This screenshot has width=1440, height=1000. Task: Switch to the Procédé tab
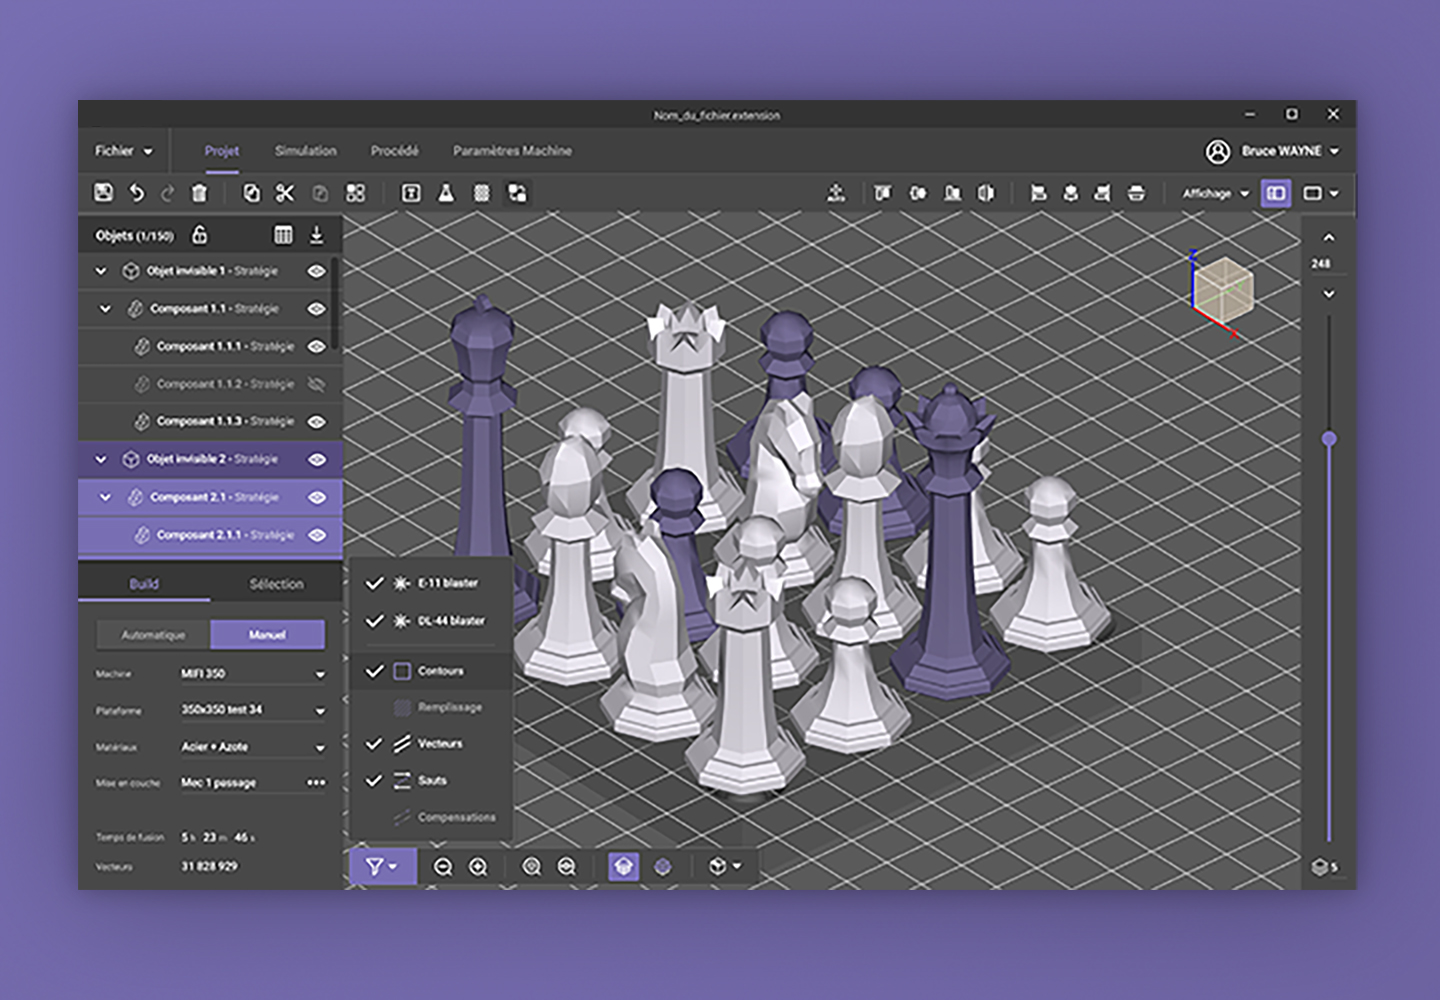pyautogui.click(x=395, y=151)
